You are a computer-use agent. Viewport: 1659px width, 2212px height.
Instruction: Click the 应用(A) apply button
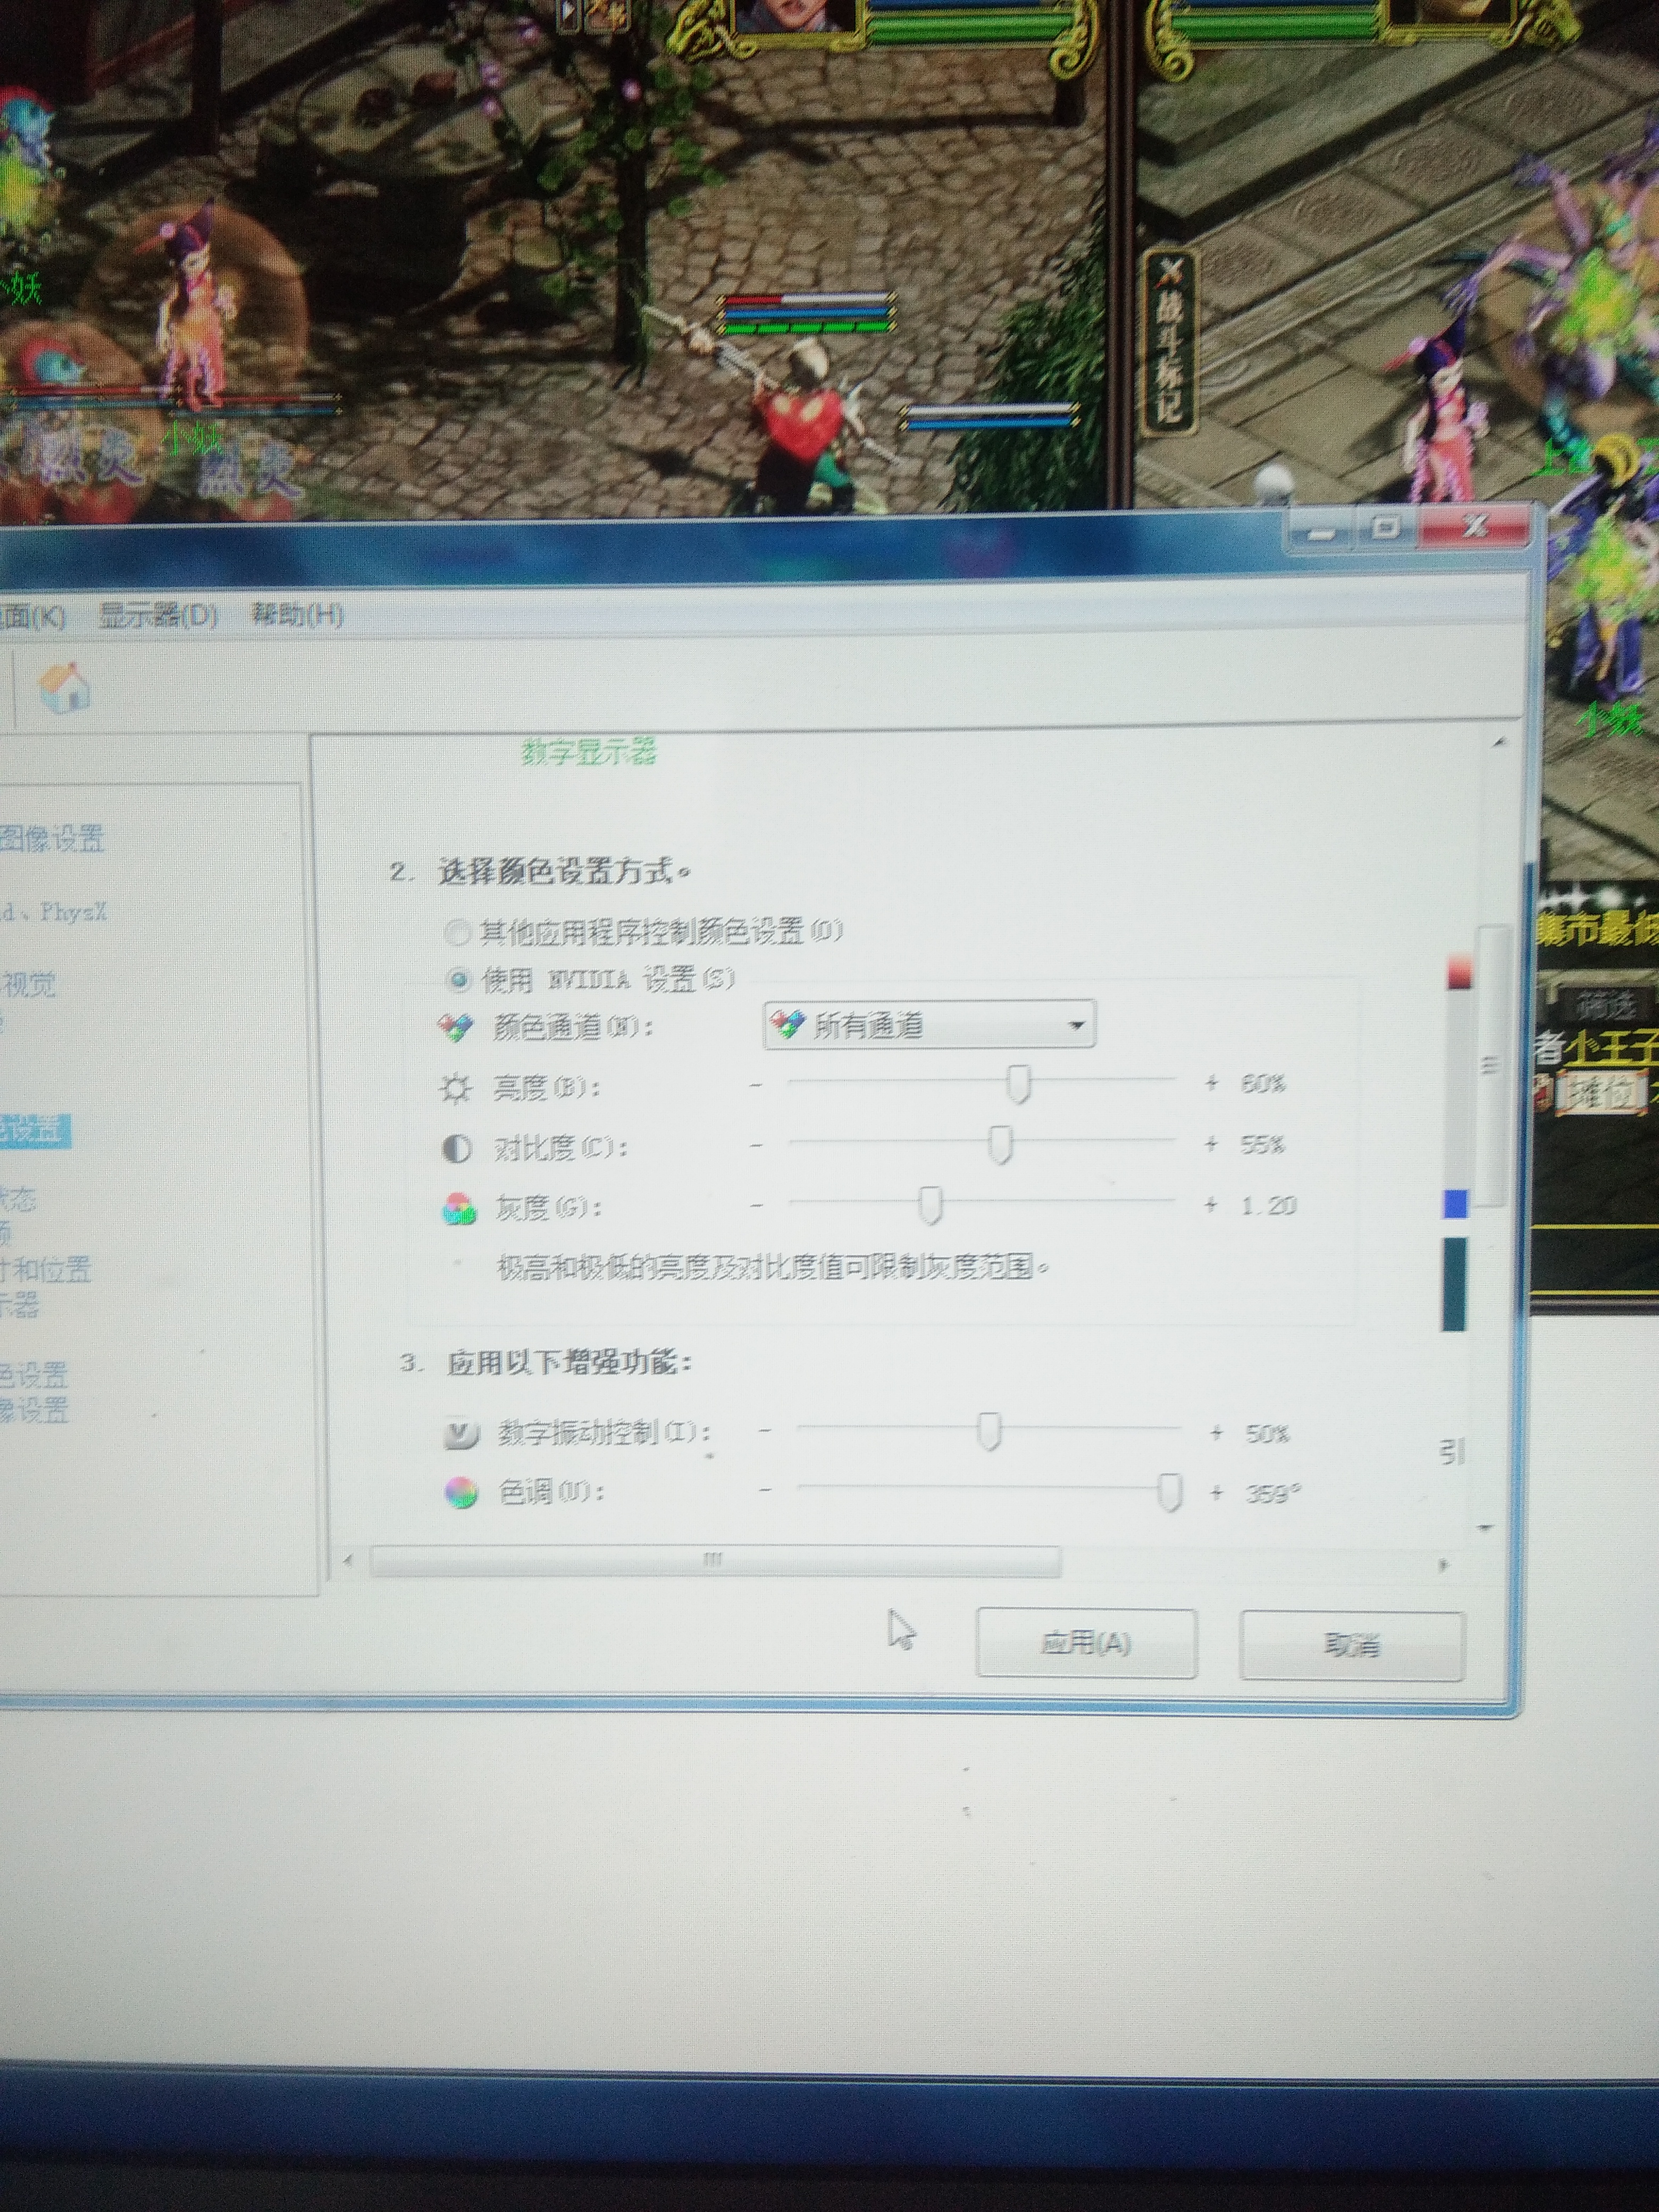1086,1642
